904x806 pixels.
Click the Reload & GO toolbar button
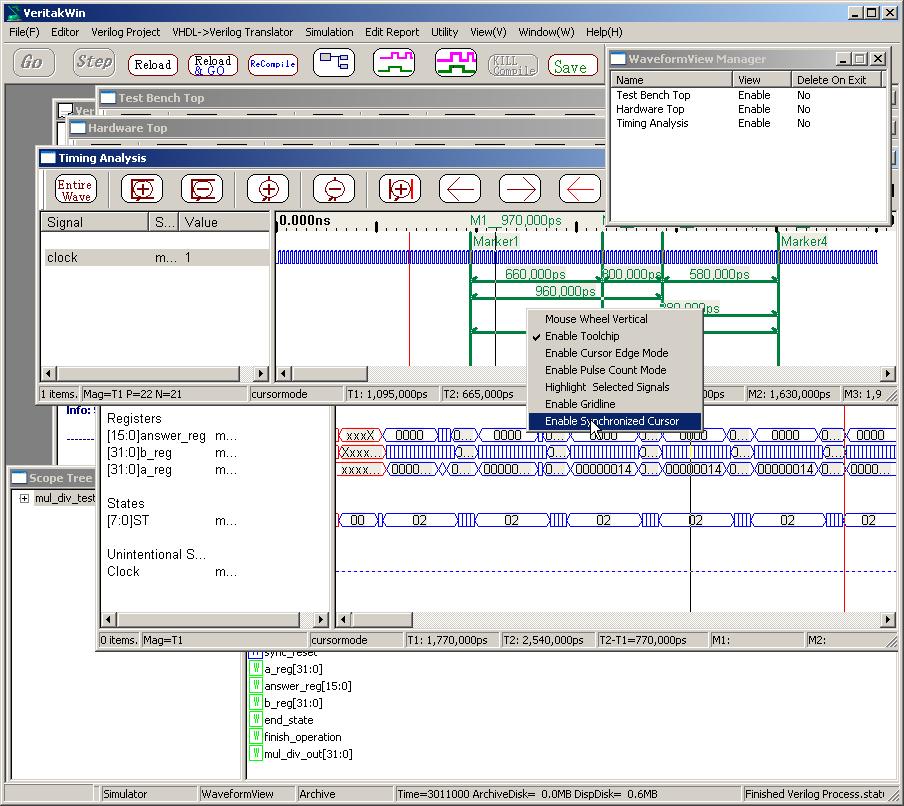[x=213, y=65]
